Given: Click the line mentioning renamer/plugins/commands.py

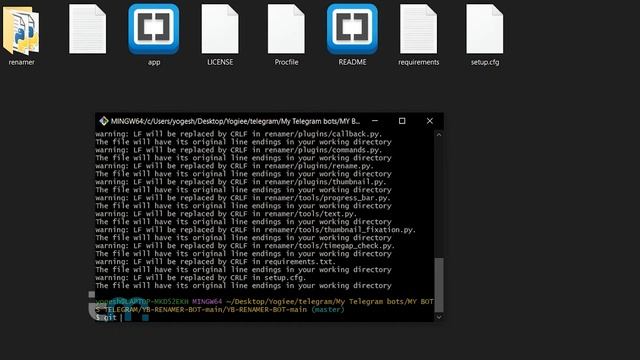Looking at the screenshot, I should point(239,150).
